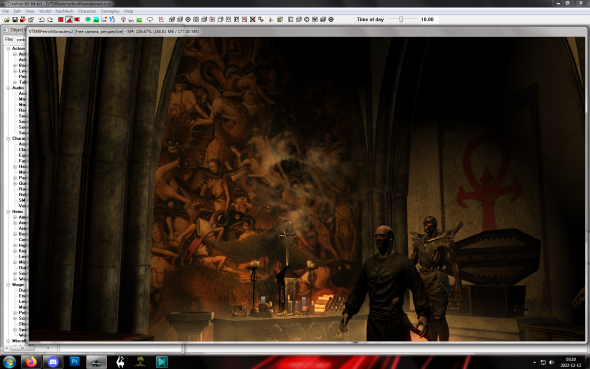Image resolution: width=590 pixels, height=369 pixels.
Task: Click the Save plugin toolbar icon
Action: point(15,20)
